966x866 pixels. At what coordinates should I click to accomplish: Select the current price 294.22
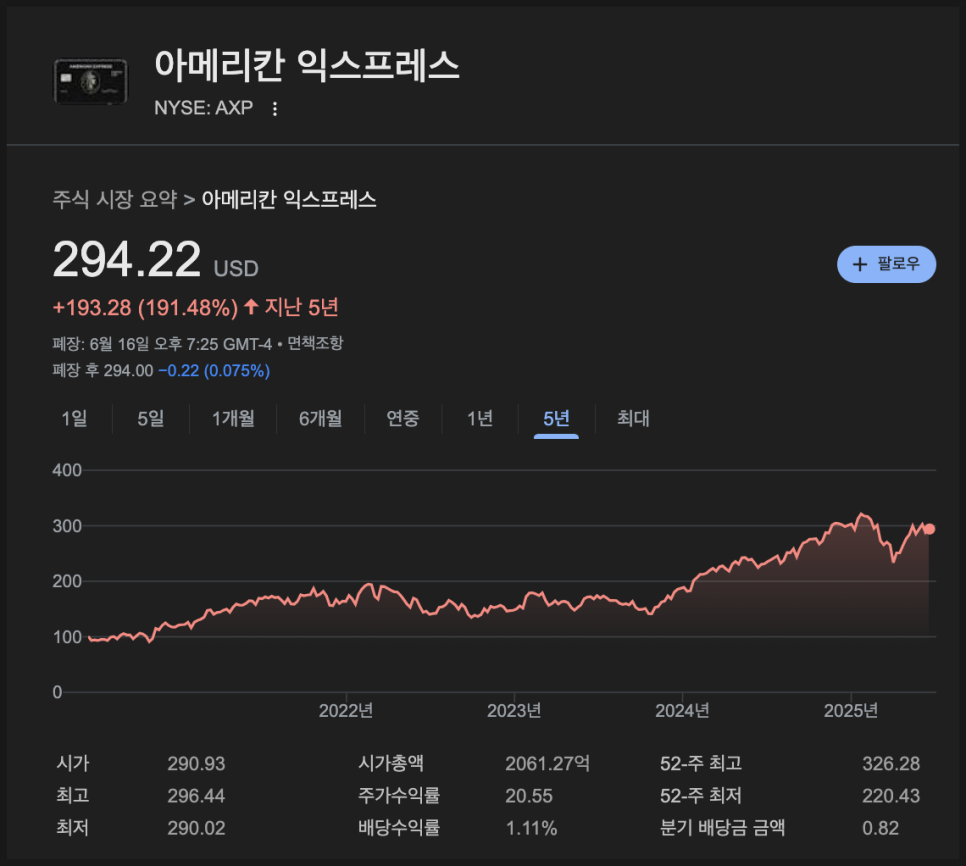pos(127,259)
